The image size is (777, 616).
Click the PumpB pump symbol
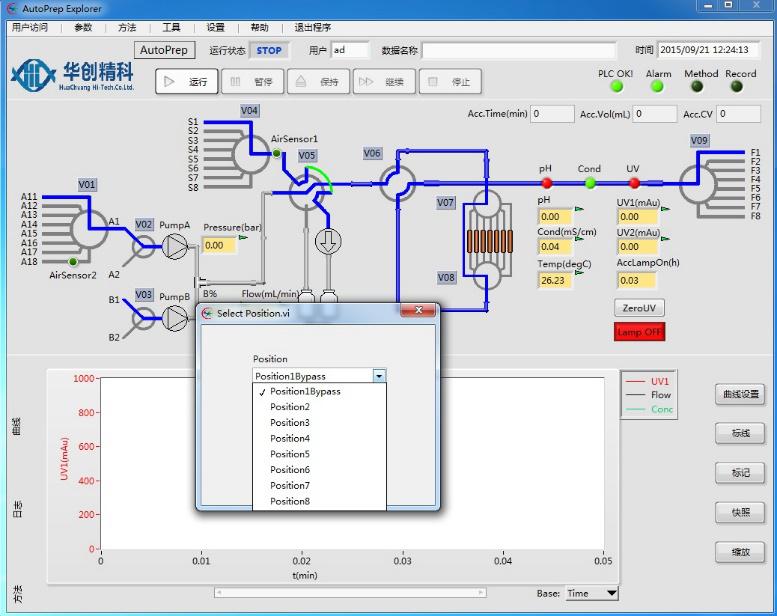175,318
